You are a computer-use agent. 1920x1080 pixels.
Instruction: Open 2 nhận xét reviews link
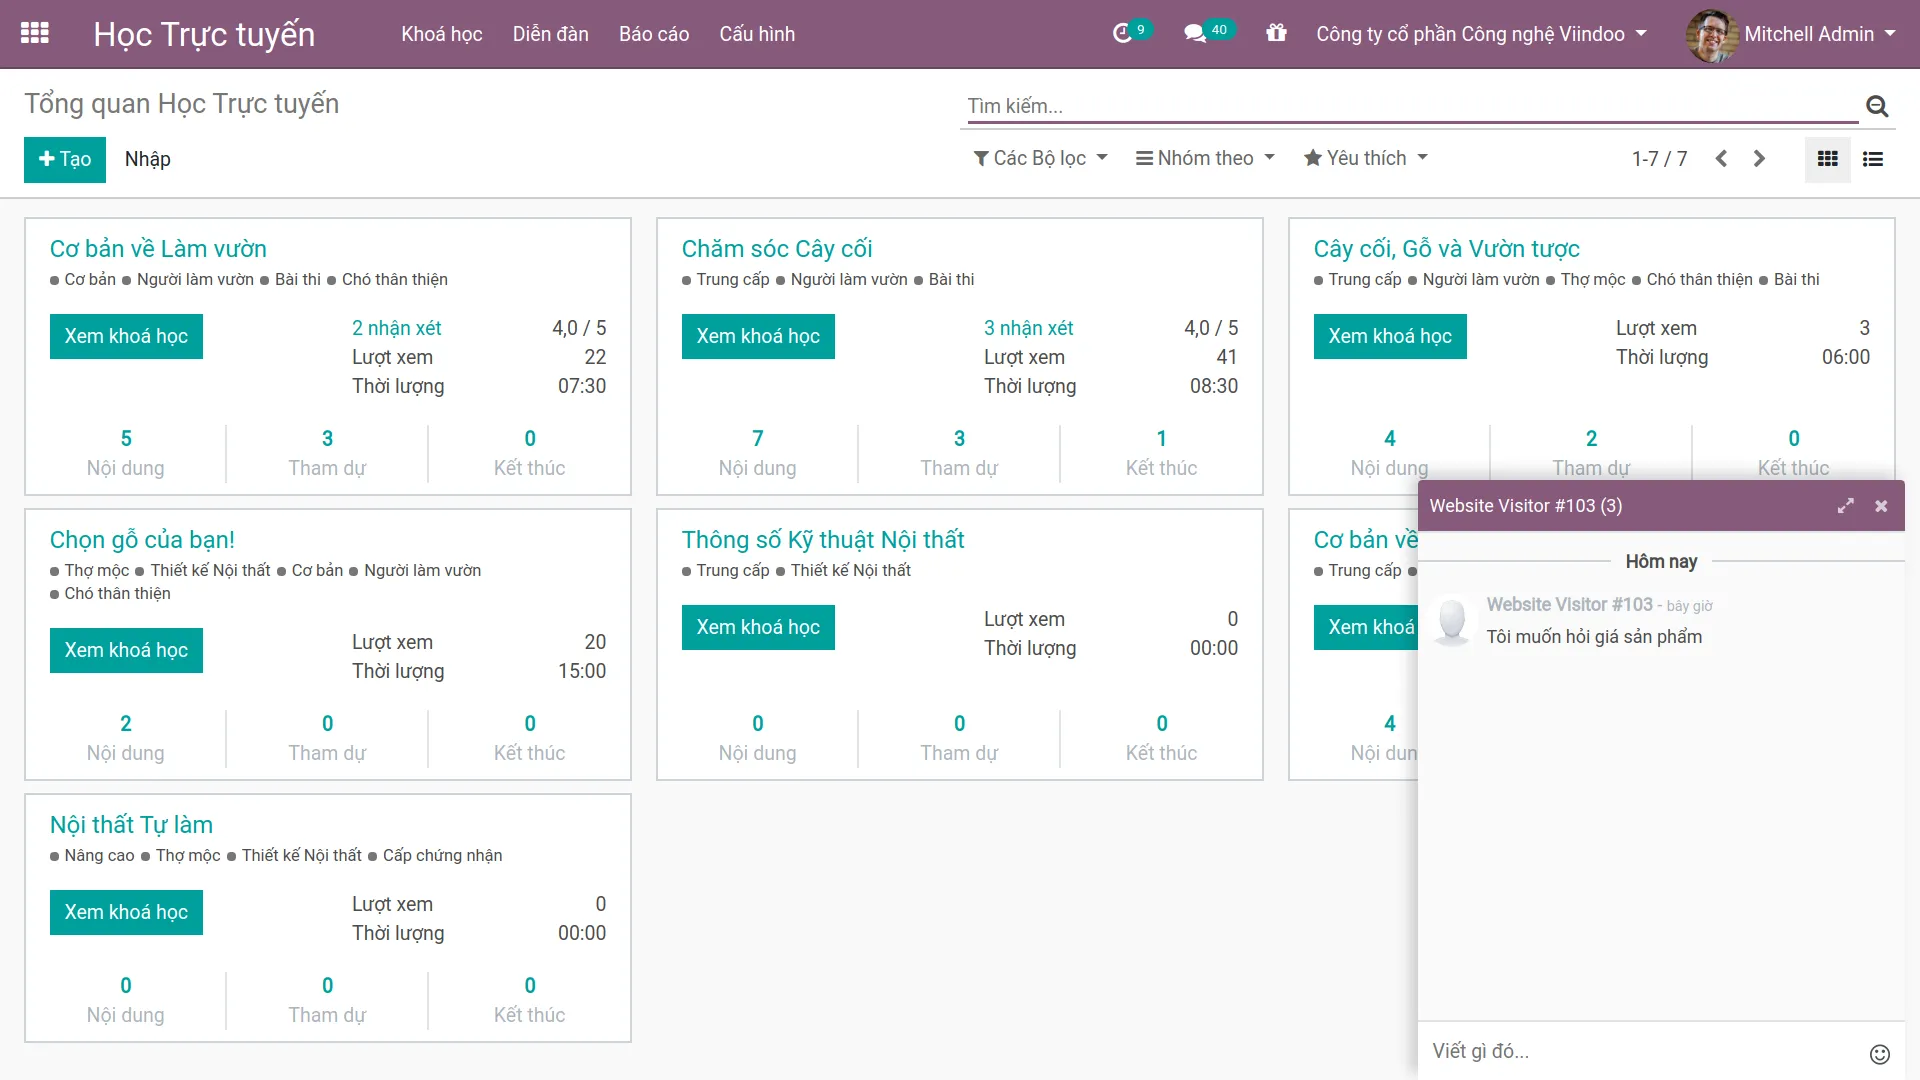(x=396, y=328)
